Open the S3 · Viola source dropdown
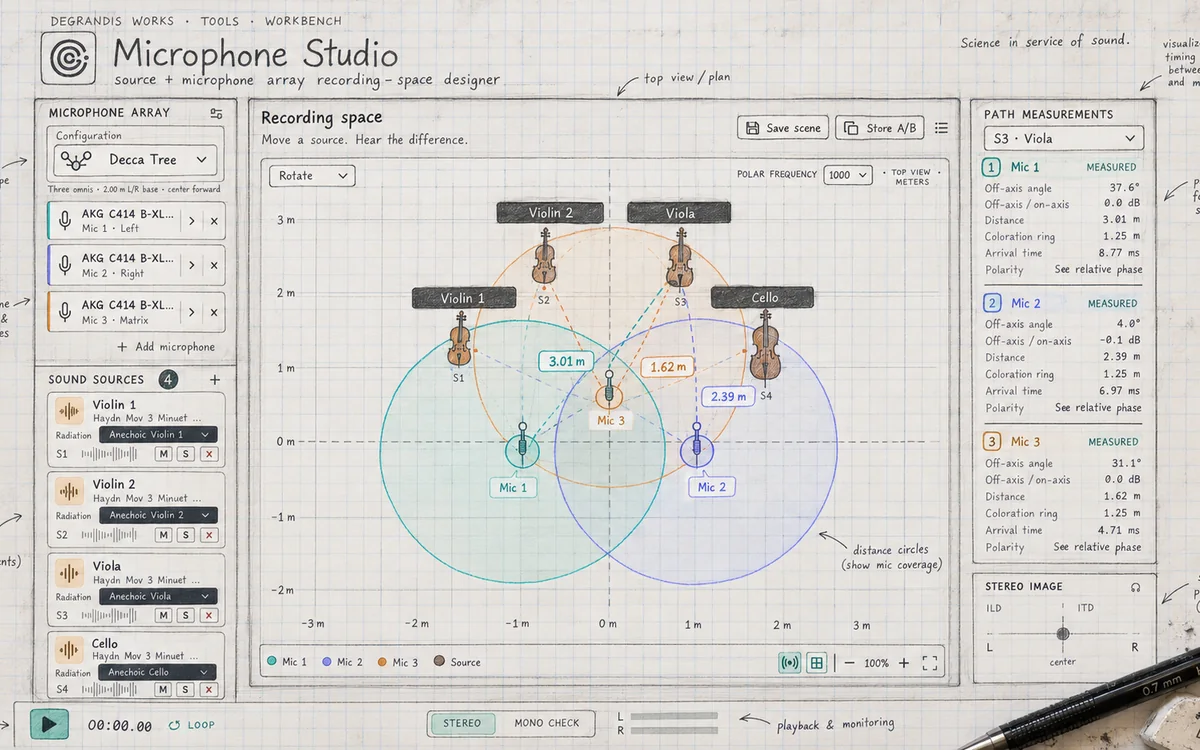 pos(1063,139)
